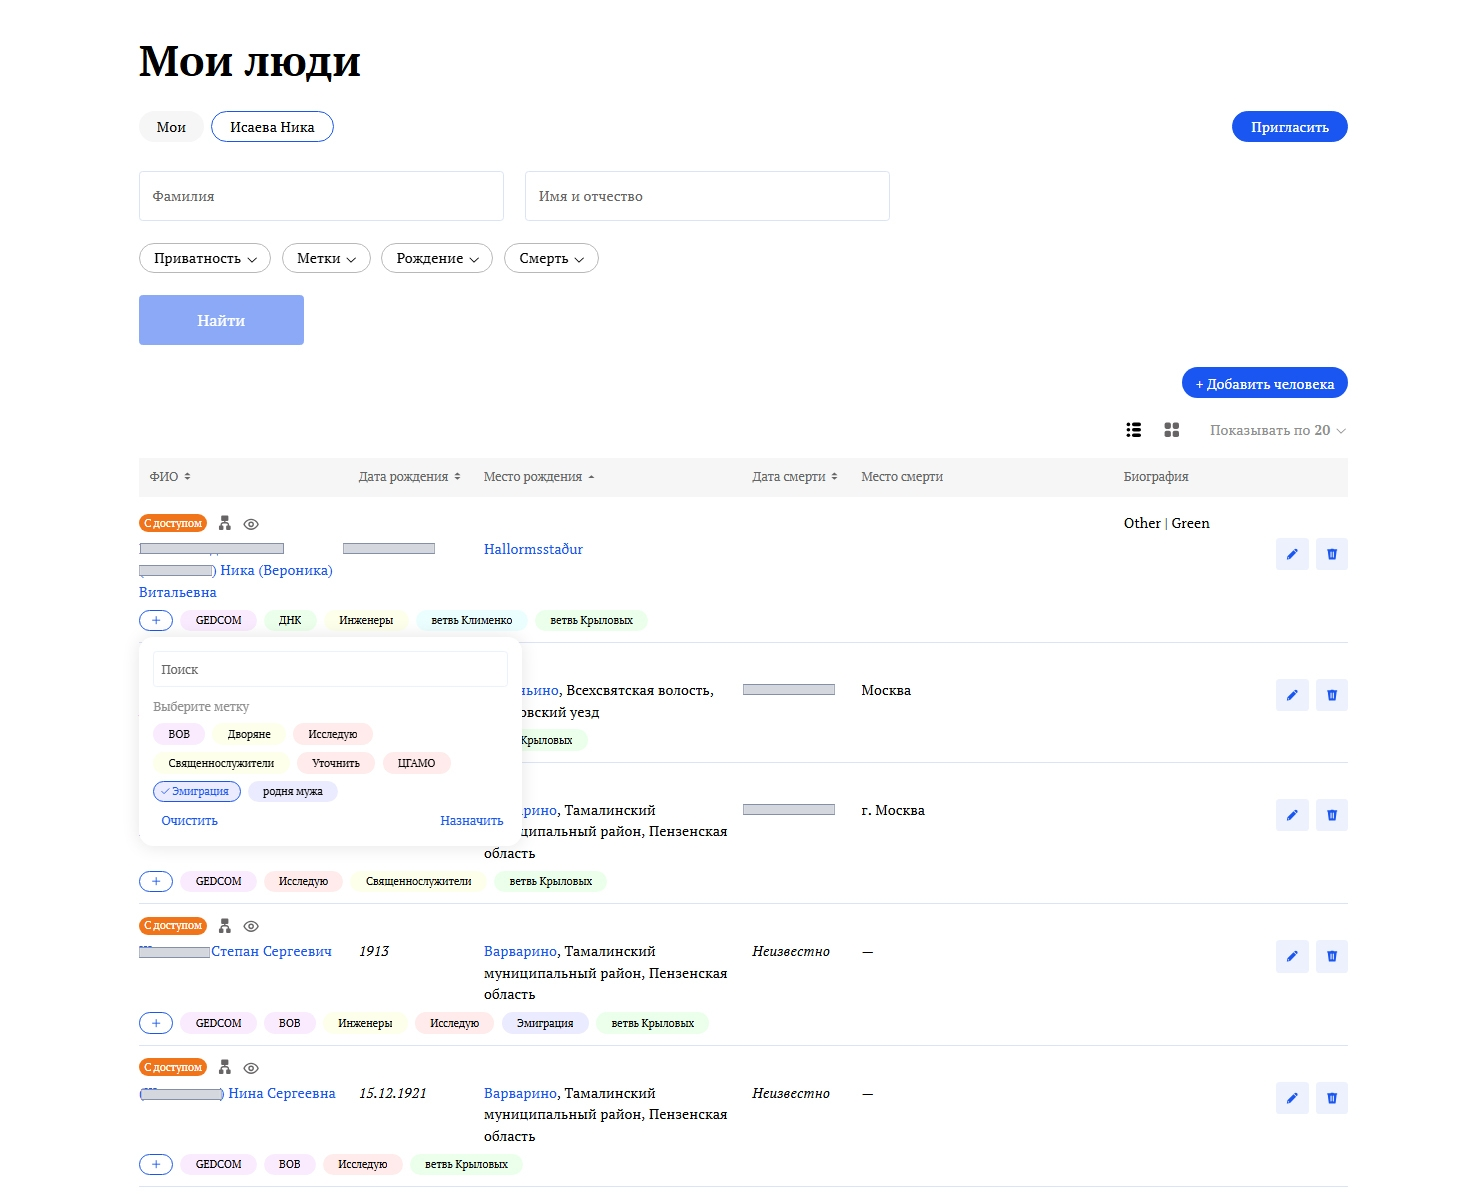Delete Нина Сергеевна with trash icon

1331,1098
